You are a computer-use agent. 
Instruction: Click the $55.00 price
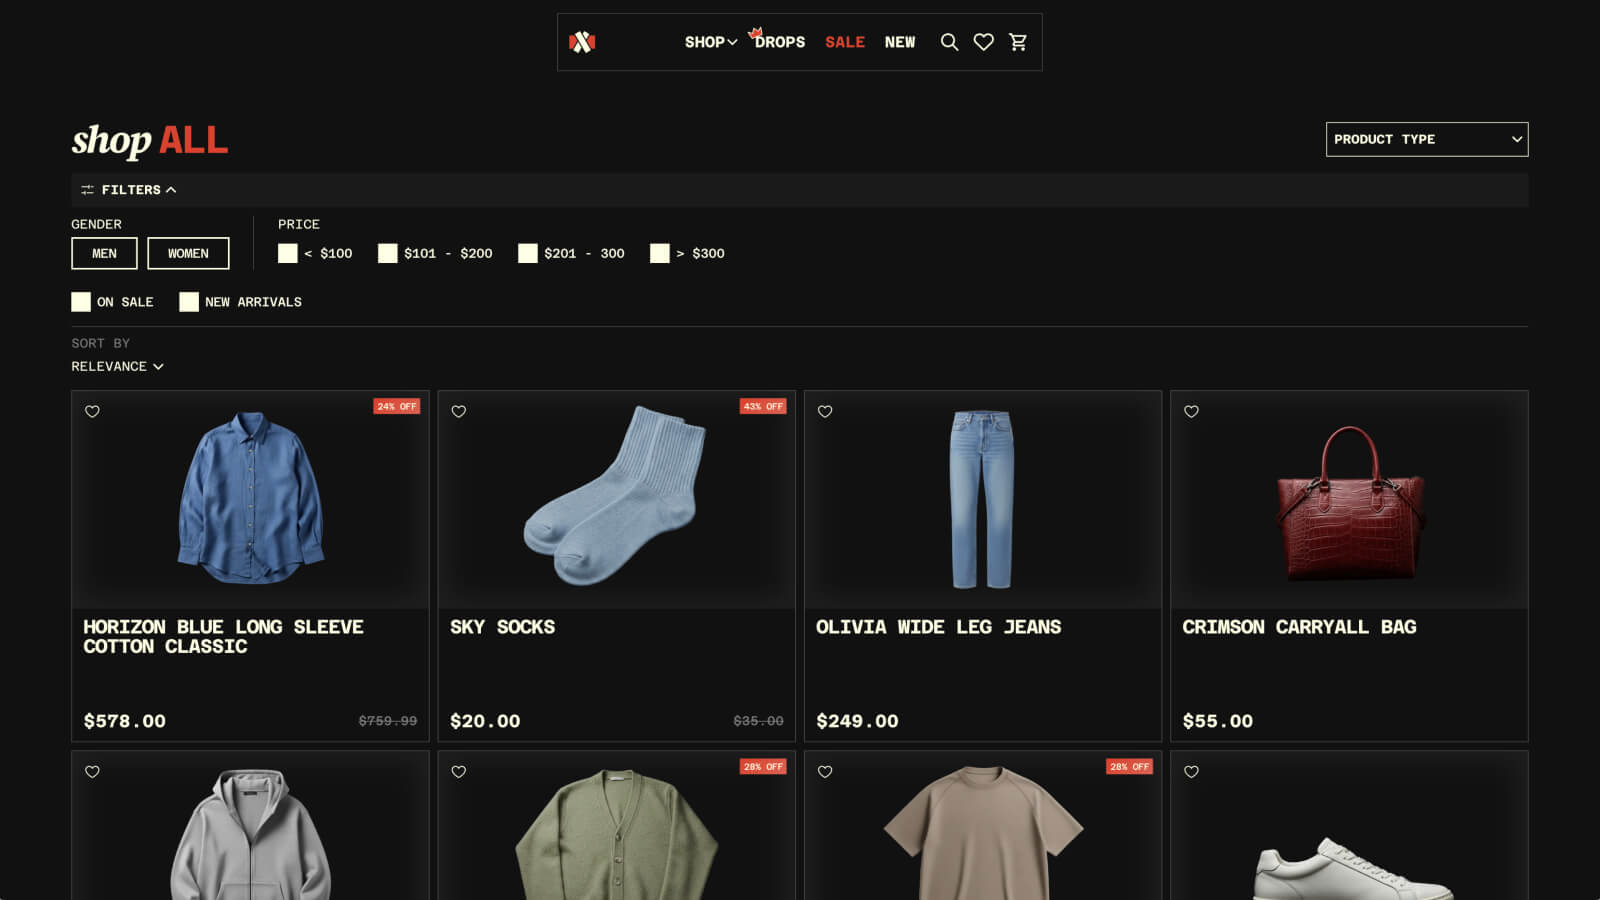pyautogui.click(x=1217, y=721)
